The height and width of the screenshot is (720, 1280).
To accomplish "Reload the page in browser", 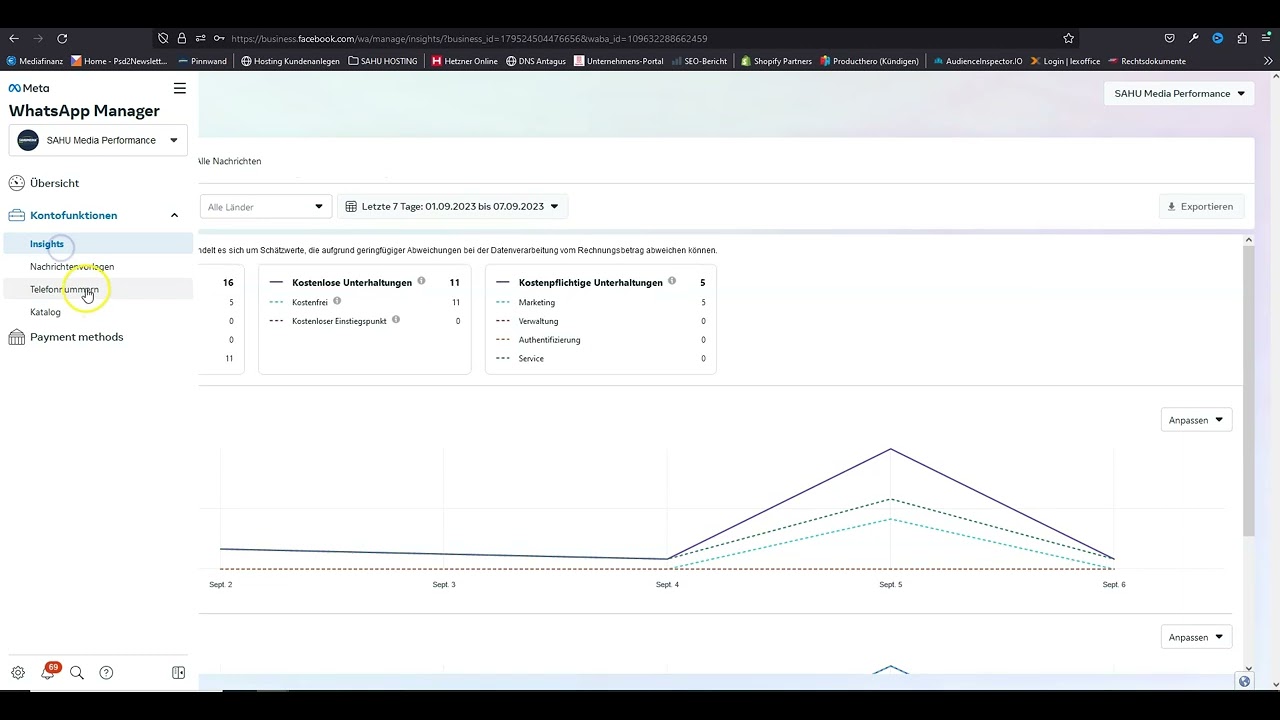I will click(x=62, y=38).
